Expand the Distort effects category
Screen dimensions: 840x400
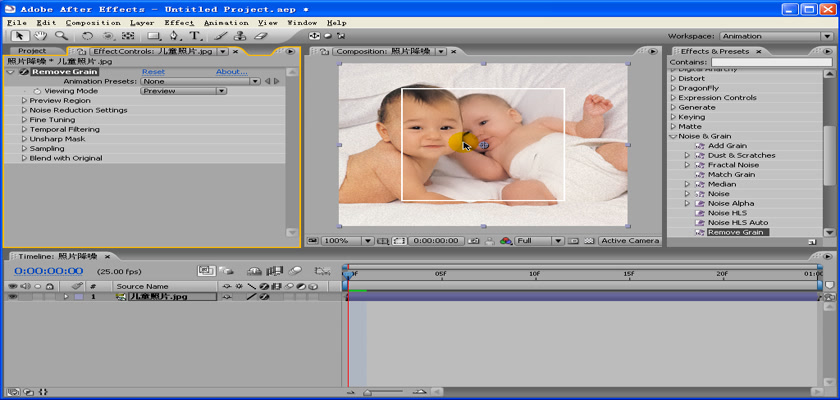(673, 79)
